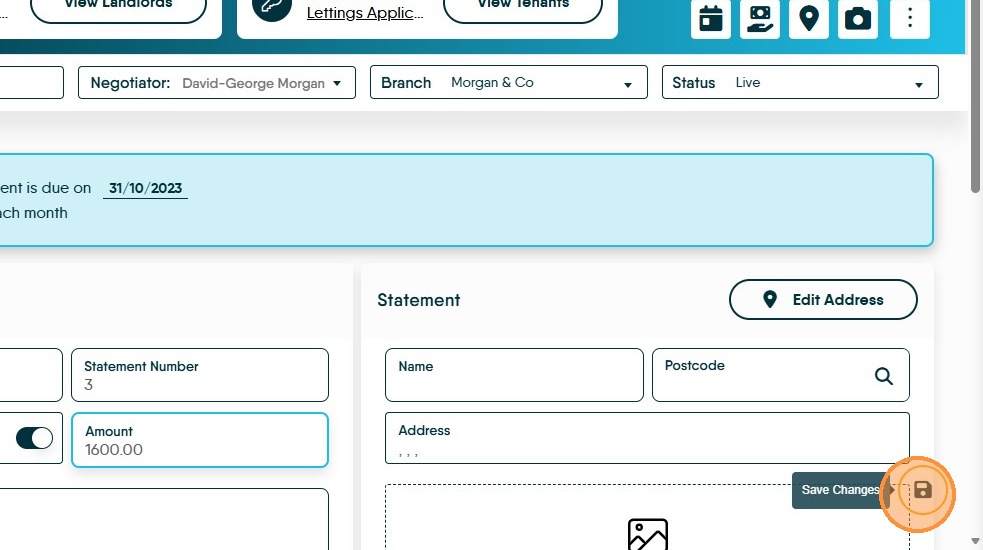
Task: Click the 31/10/2023 due date field
Action: [x=145, y=188]
